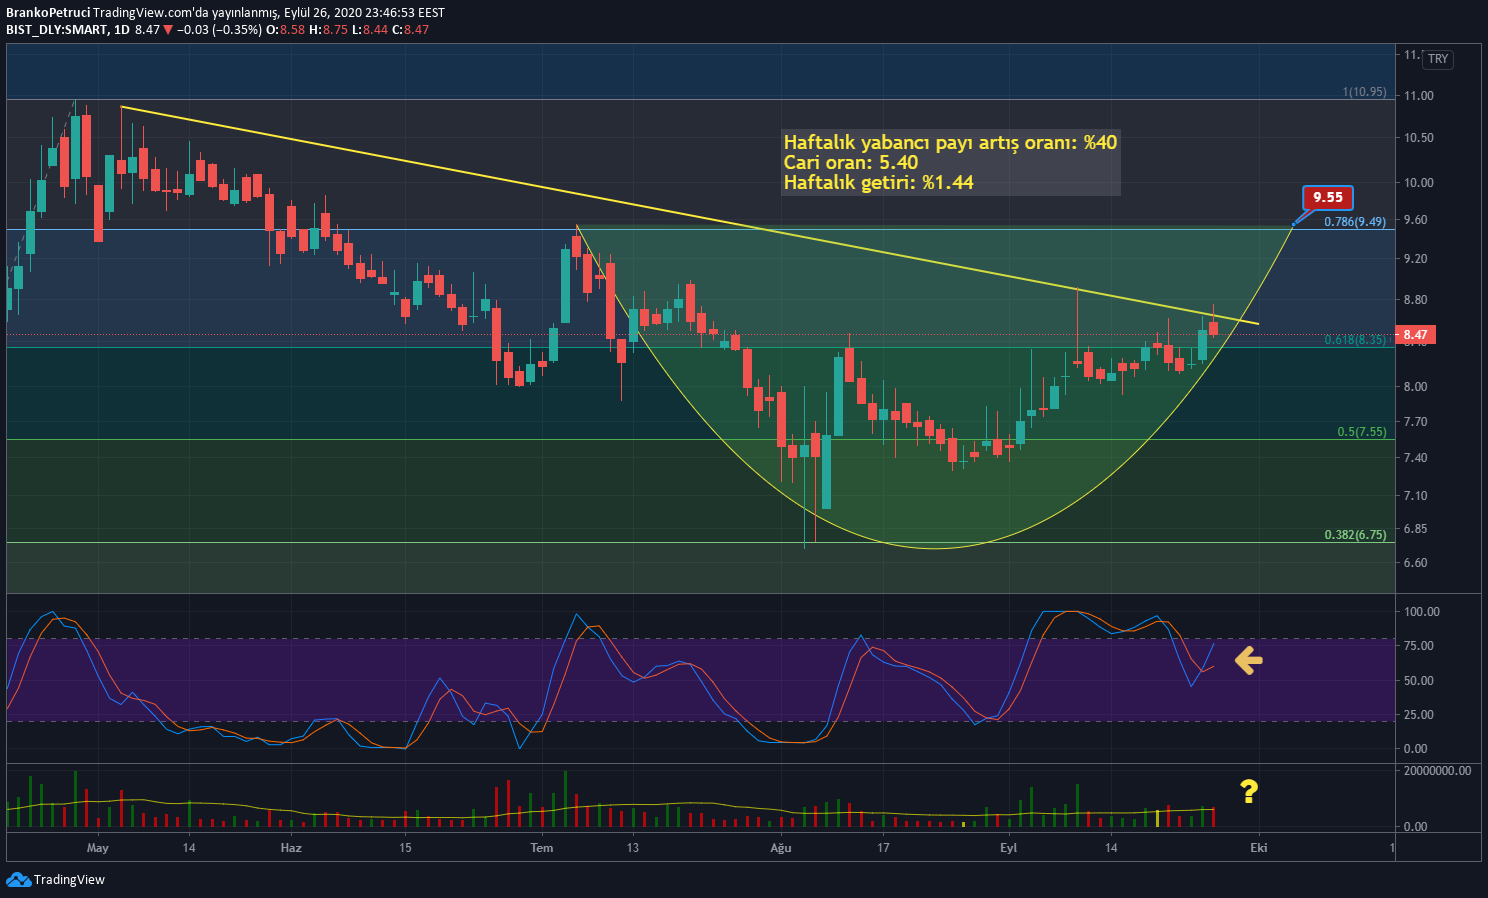Click the BrankoPetruci author name
This screenshot has width=1488, height=898.
click(x=47, y=12)
